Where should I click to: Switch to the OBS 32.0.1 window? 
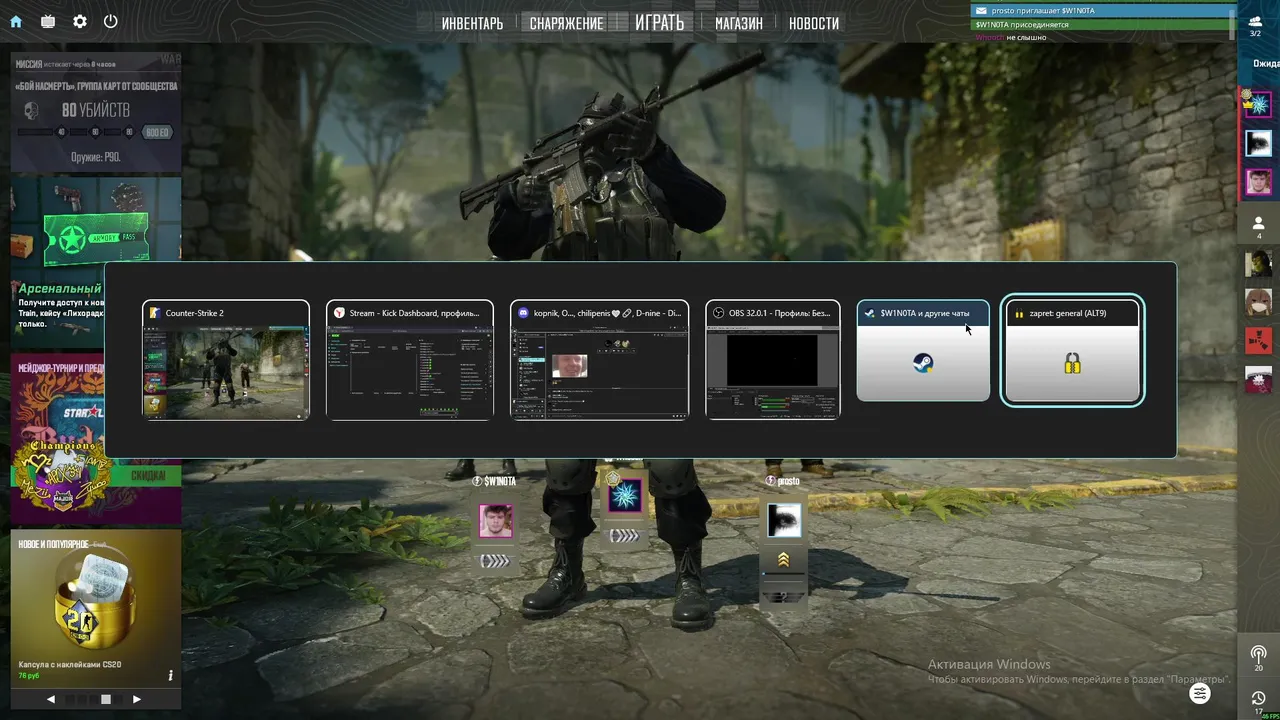tap(773, 360)
